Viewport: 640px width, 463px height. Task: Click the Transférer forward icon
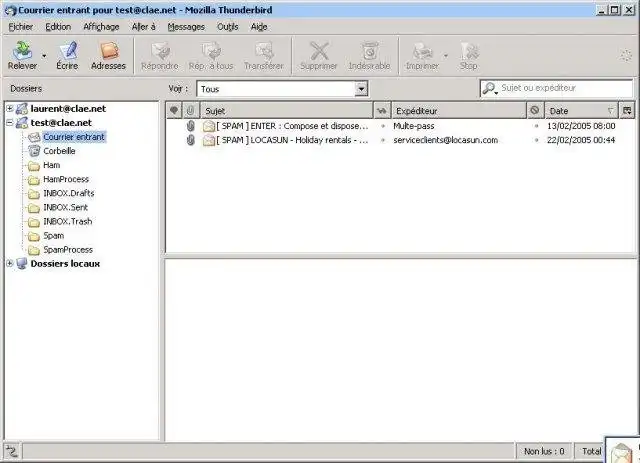[264, 55]
